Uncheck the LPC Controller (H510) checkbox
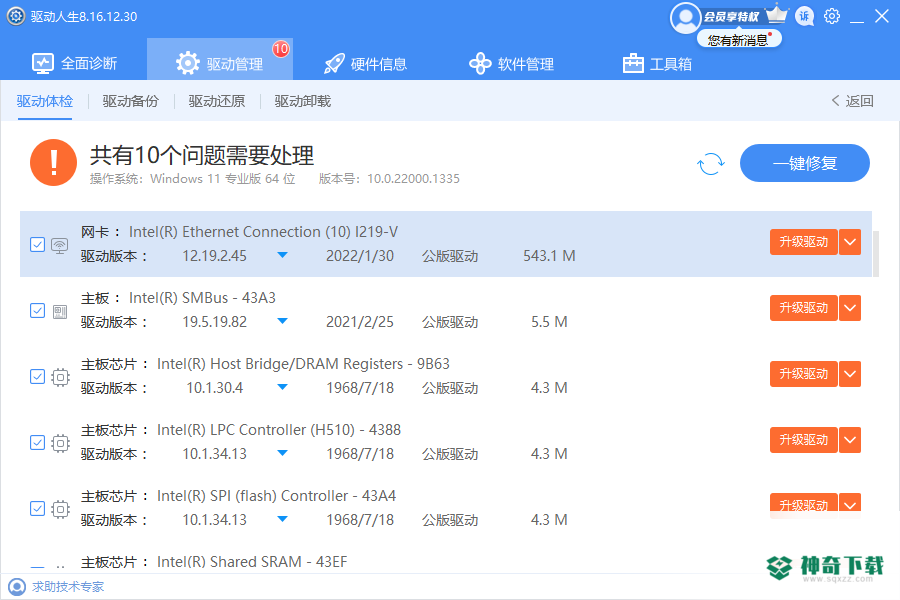The width and height of the screenshot is (900, 600). pyautogui.click(x=37, y=443)
